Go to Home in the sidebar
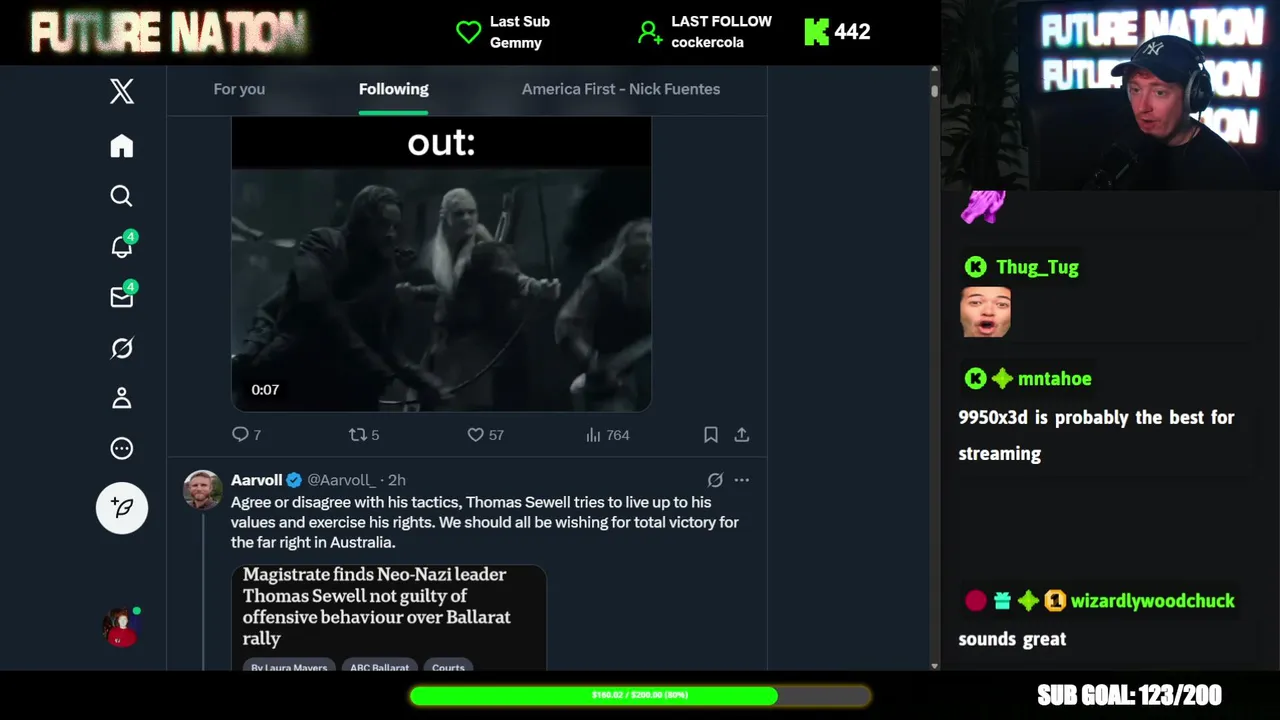The image size is (1280, 720). pyautogui.click(x=122, y=146)
